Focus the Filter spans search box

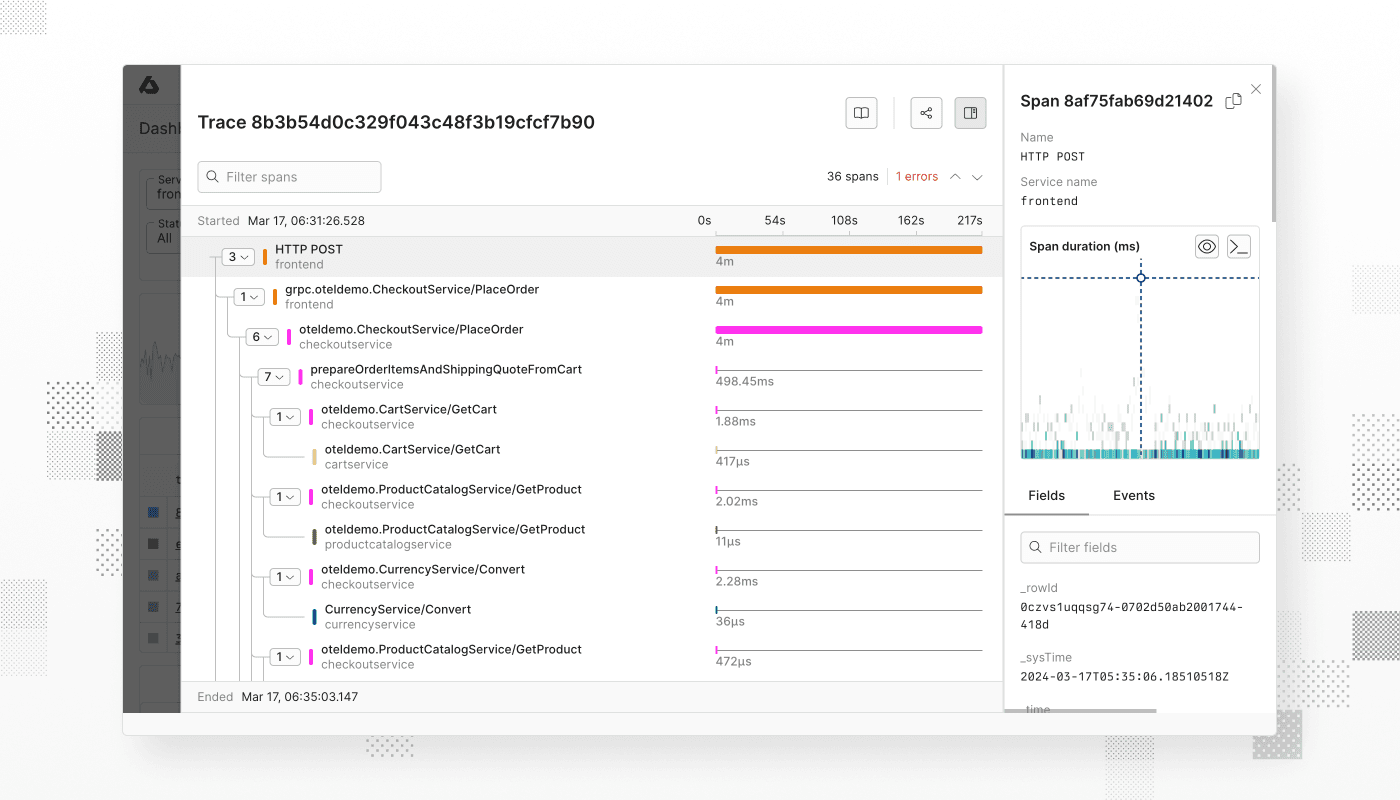coord(289,177)
